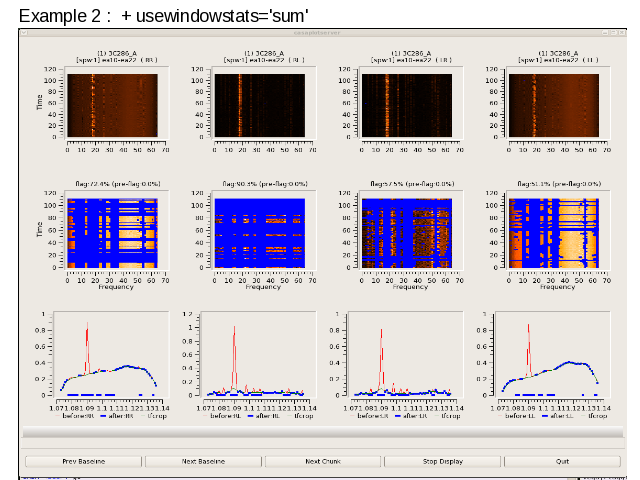Click the progress bar above the buttons
640x480 pixels.
[323, 434]
